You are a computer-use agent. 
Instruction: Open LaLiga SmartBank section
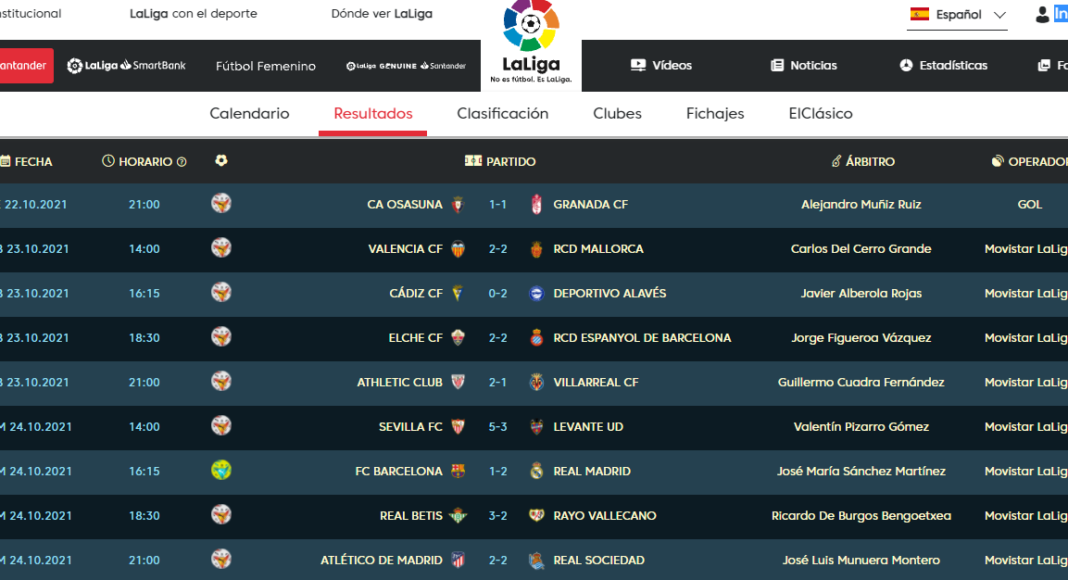tap(126, 66)
